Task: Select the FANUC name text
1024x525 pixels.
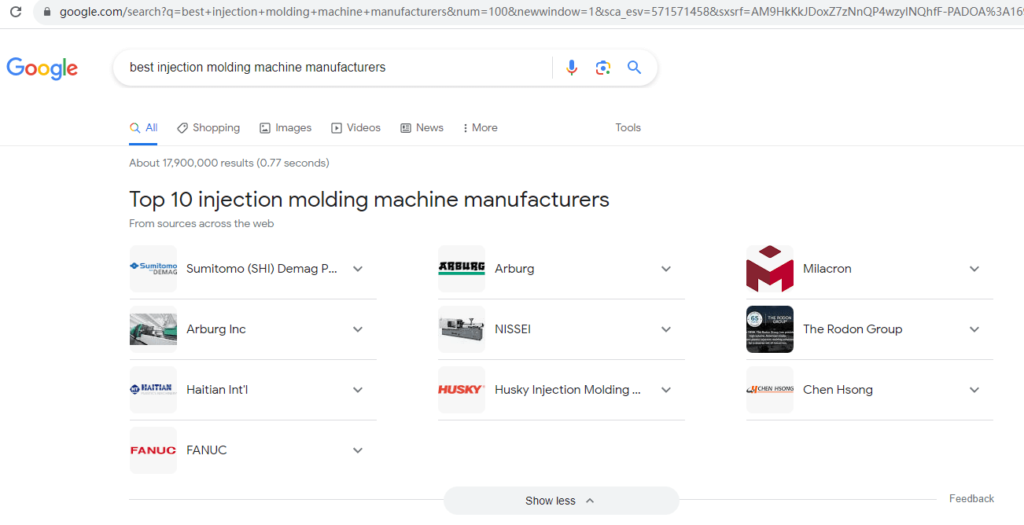Action: (x=206, y=450)
